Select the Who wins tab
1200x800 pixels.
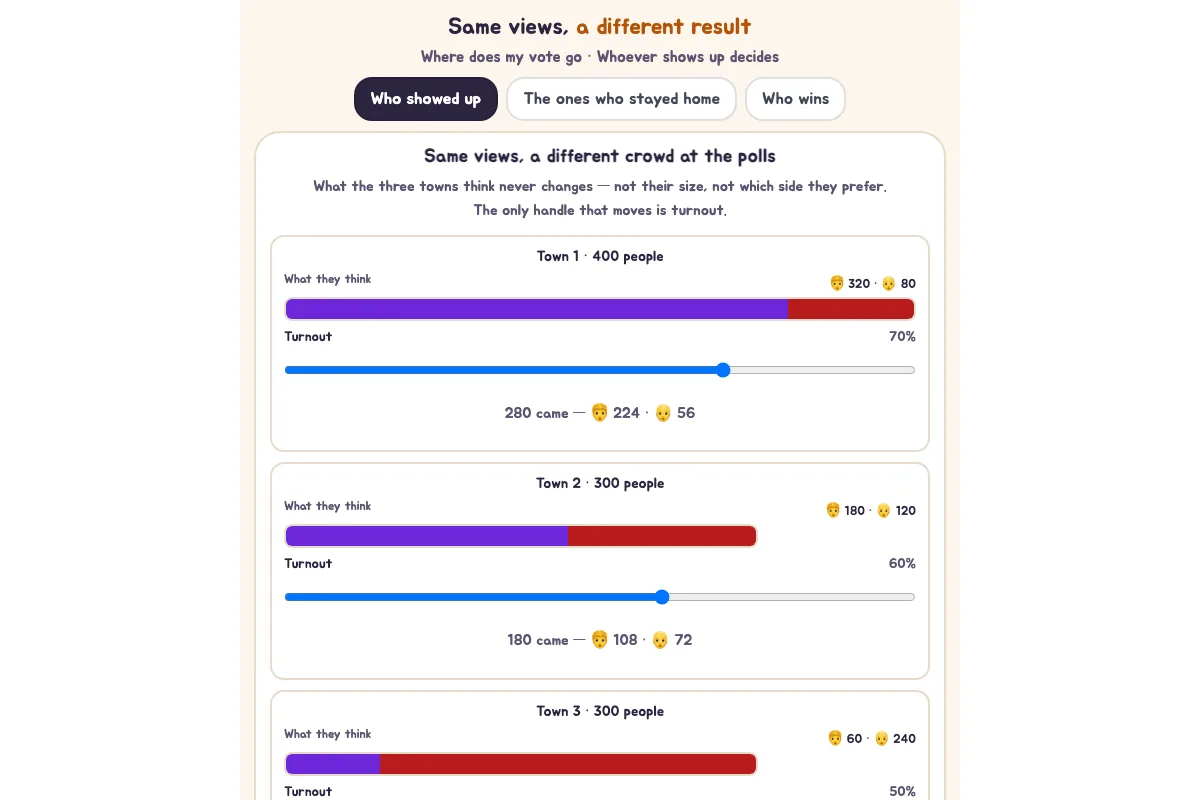click(x=795, y=99)
